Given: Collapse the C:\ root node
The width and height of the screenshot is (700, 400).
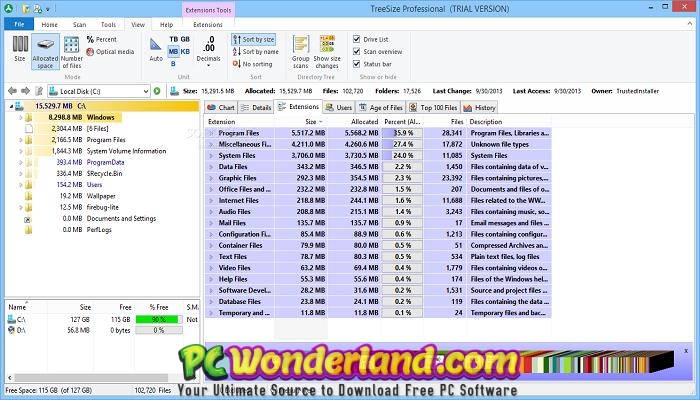Looking at the screenshot, I should click(x=12, y=106).
